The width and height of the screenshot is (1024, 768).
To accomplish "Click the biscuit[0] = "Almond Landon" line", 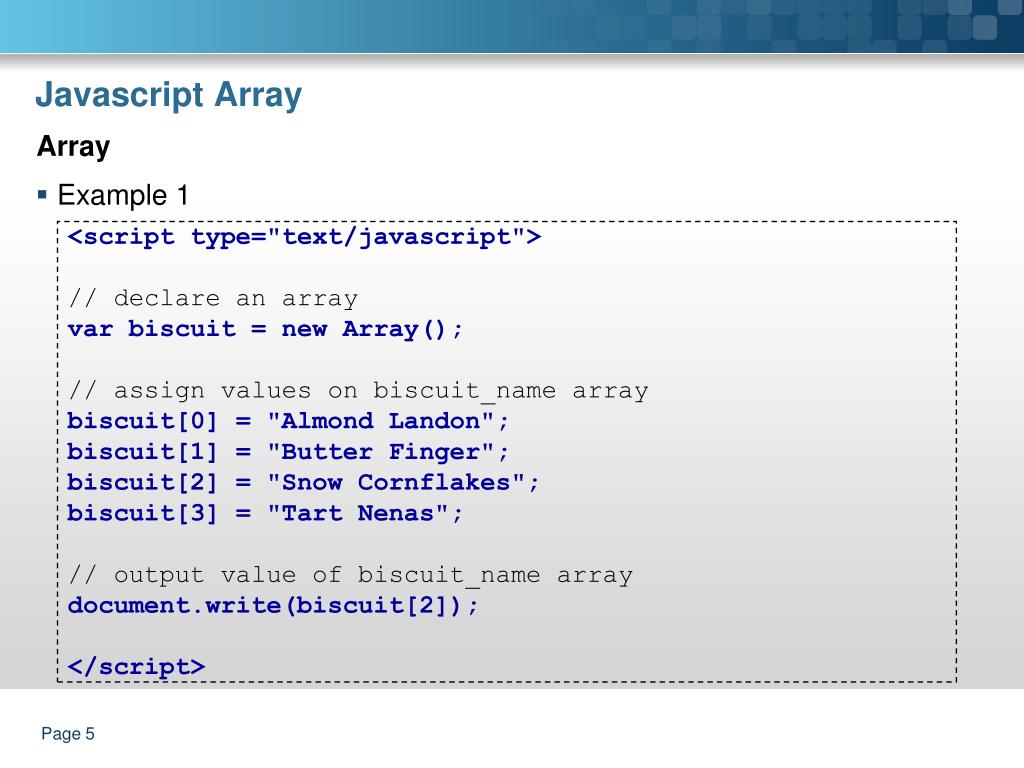I will pyautogui.click(x=287, y=421).
